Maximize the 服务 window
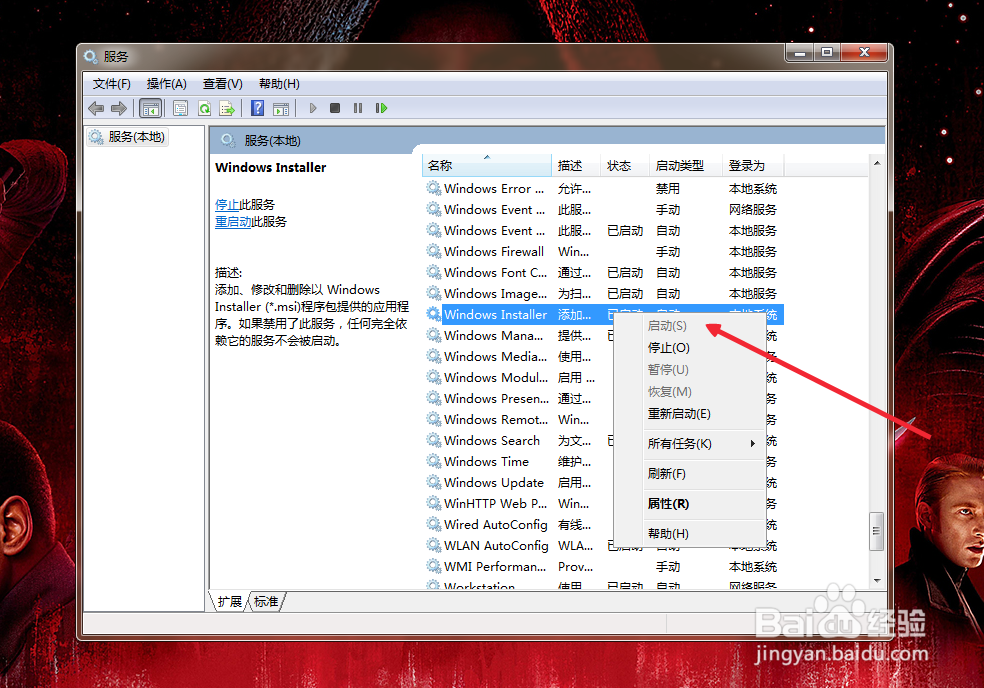This screenshot has height=688, width=984. 827,53
